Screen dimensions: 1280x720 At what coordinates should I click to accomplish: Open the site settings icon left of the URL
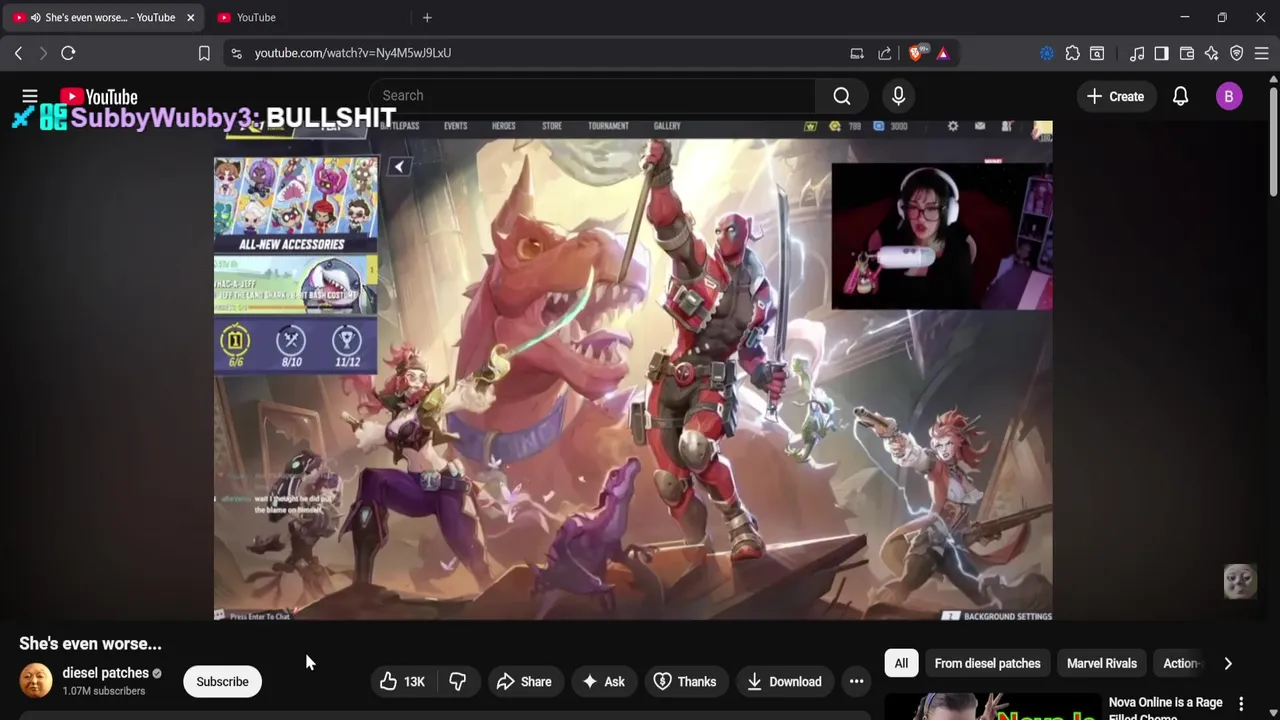coord(236,53)
